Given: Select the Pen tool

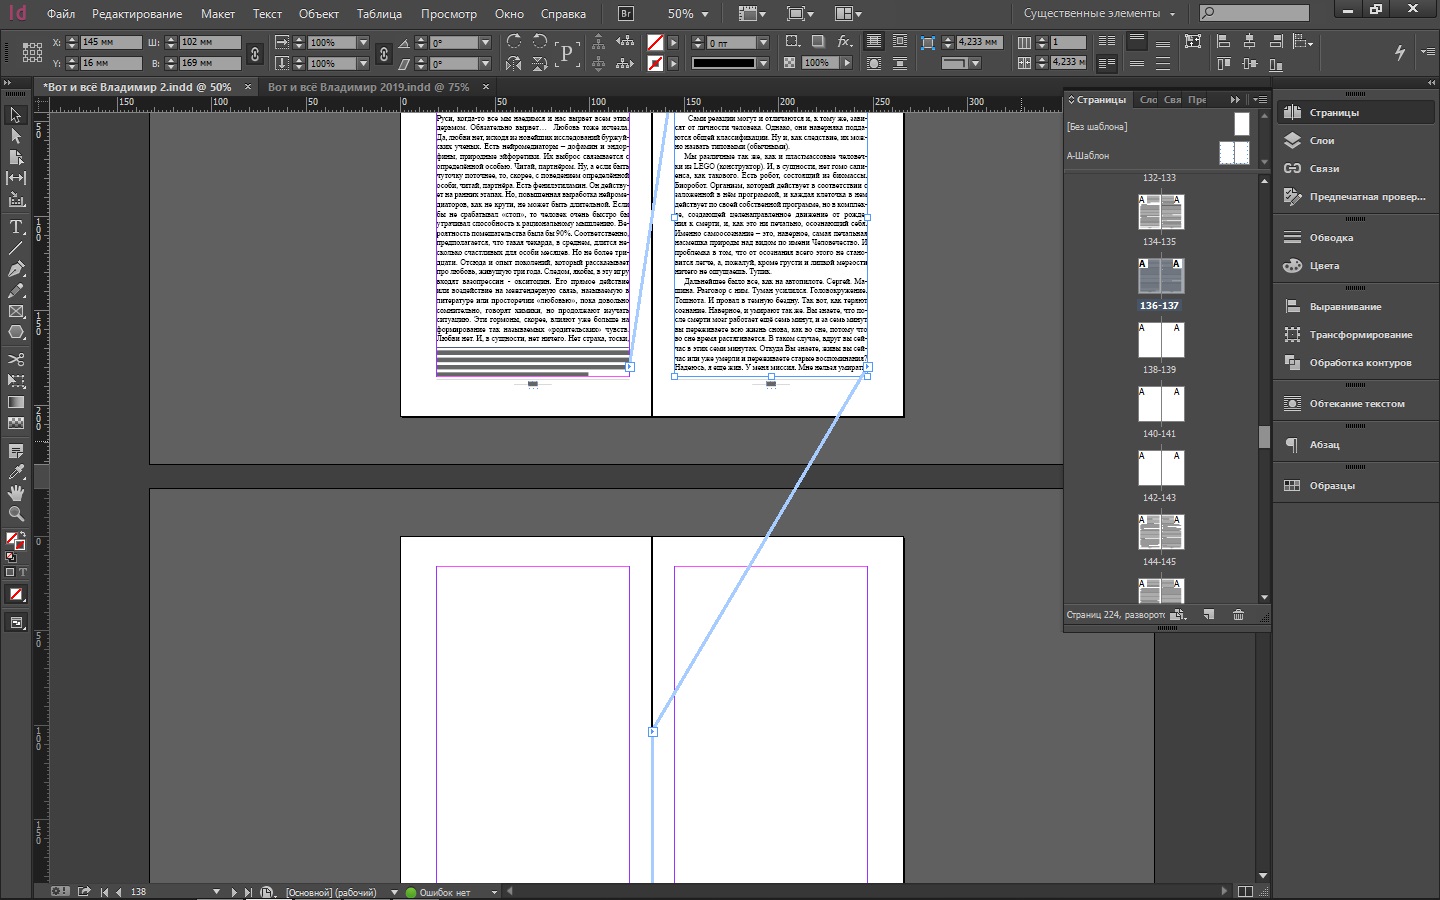Looking at the screenshot, I should click(16, 269).
